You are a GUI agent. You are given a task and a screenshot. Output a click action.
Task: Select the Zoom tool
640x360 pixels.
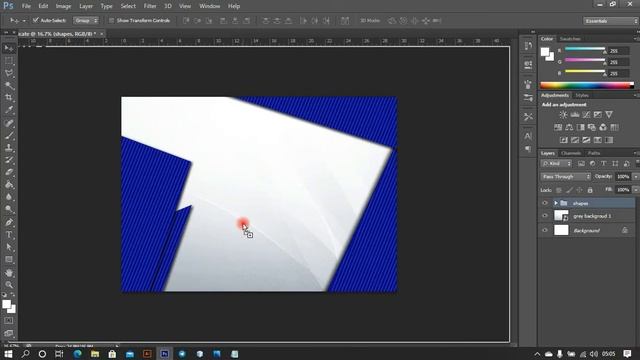point(9,285)
